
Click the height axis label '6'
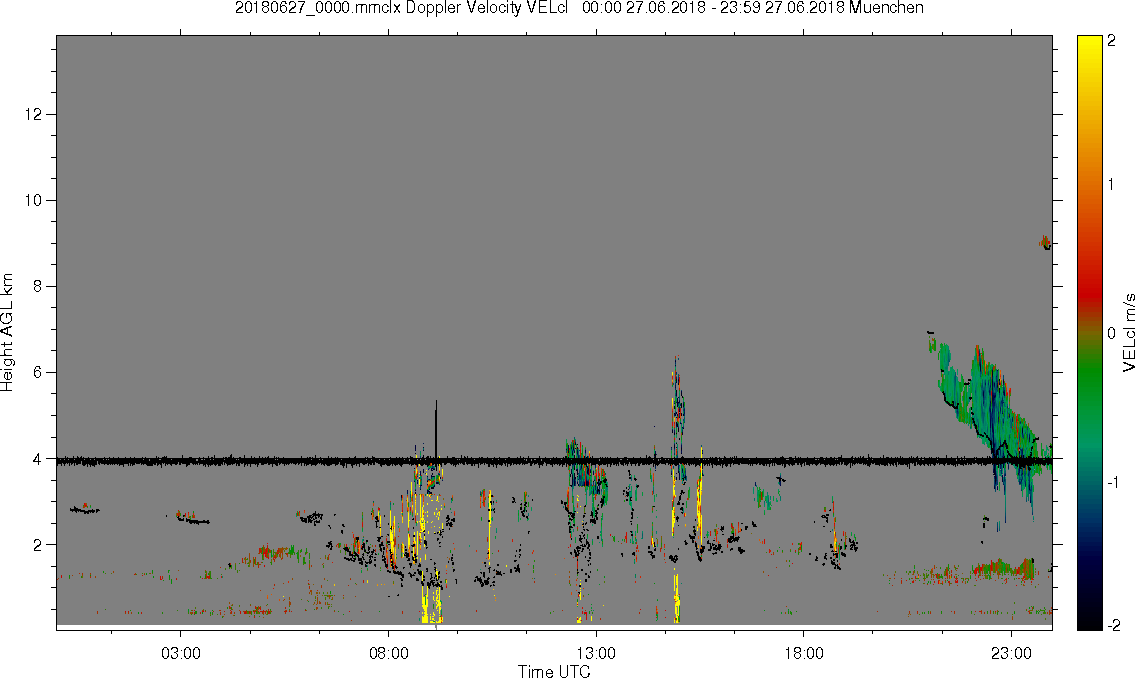click(37, 373)
